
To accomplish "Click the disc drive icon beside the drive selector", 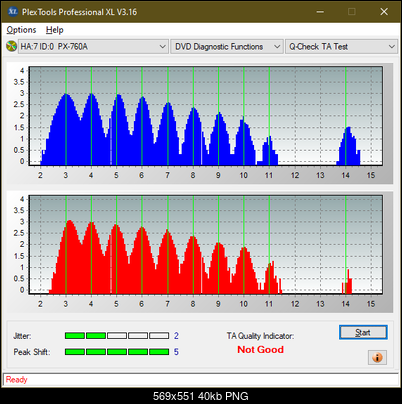I will point(11,46).
